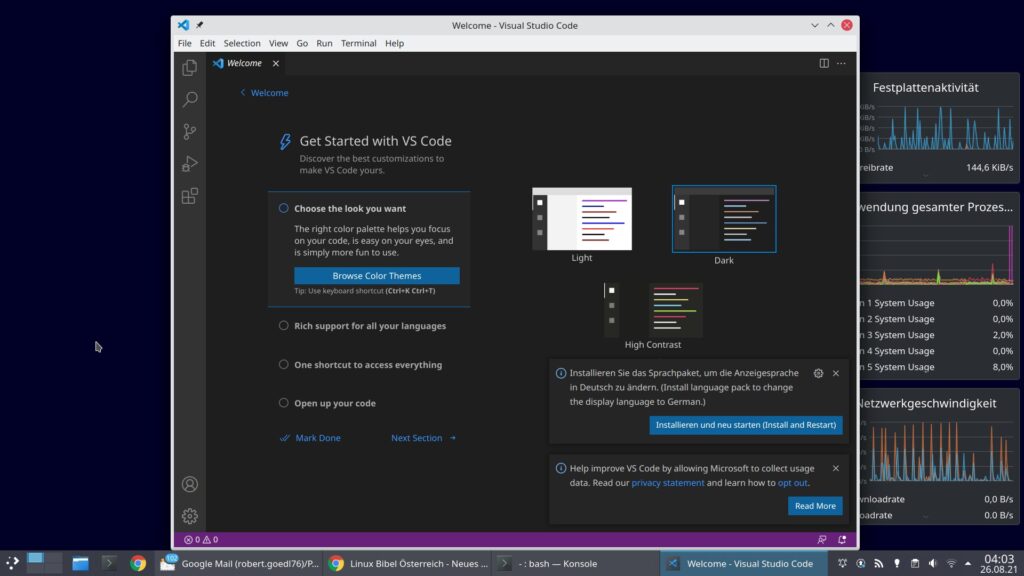The width and height of the screenshot is (1024, 576).
Task: Launch the terminal shortcut icon in taskbar
Action: [109, 563]
